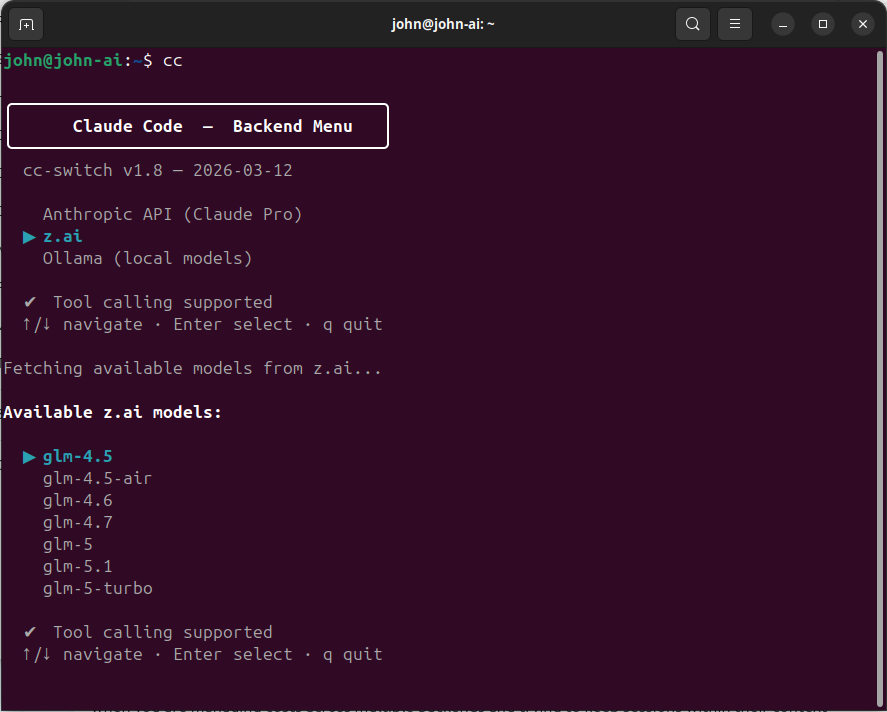Expand the glm-4.6 model entry

(x=77, y=500)
